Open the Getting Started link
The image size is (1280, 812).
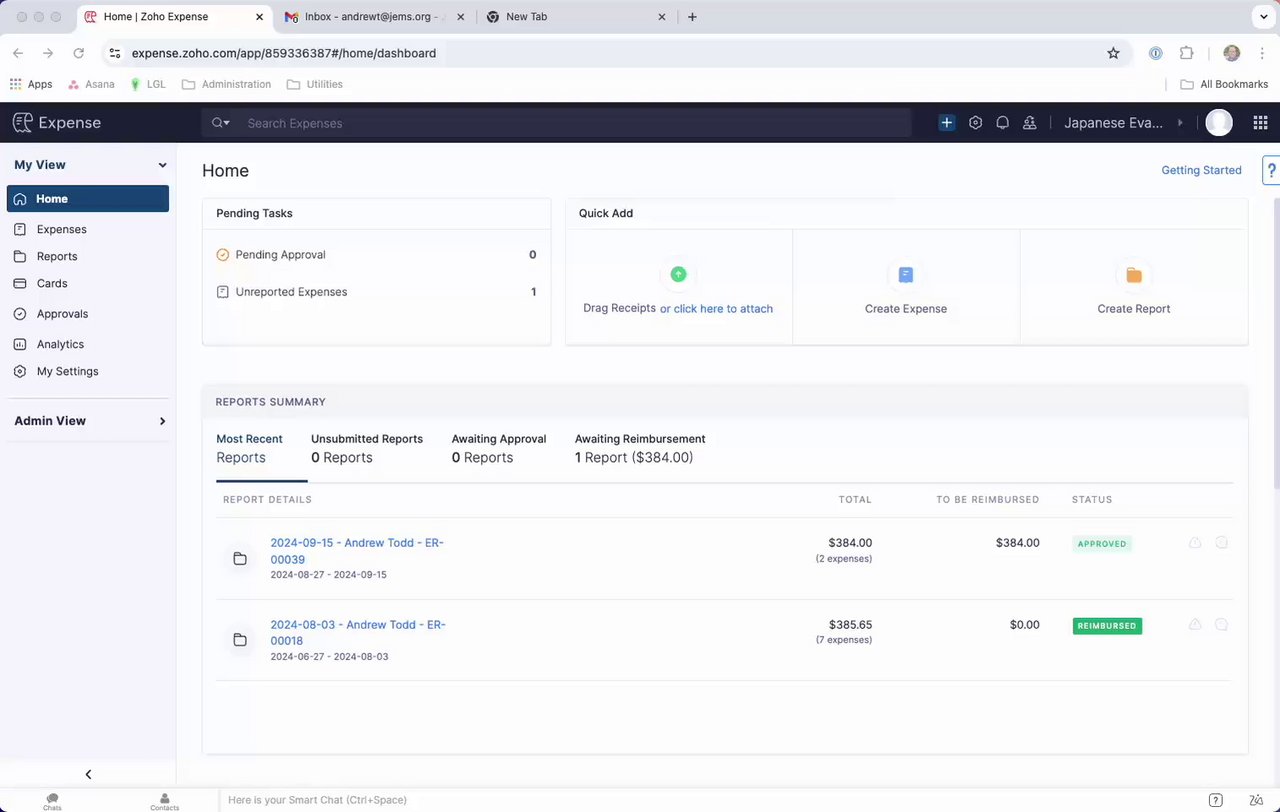coord(1201,170)
